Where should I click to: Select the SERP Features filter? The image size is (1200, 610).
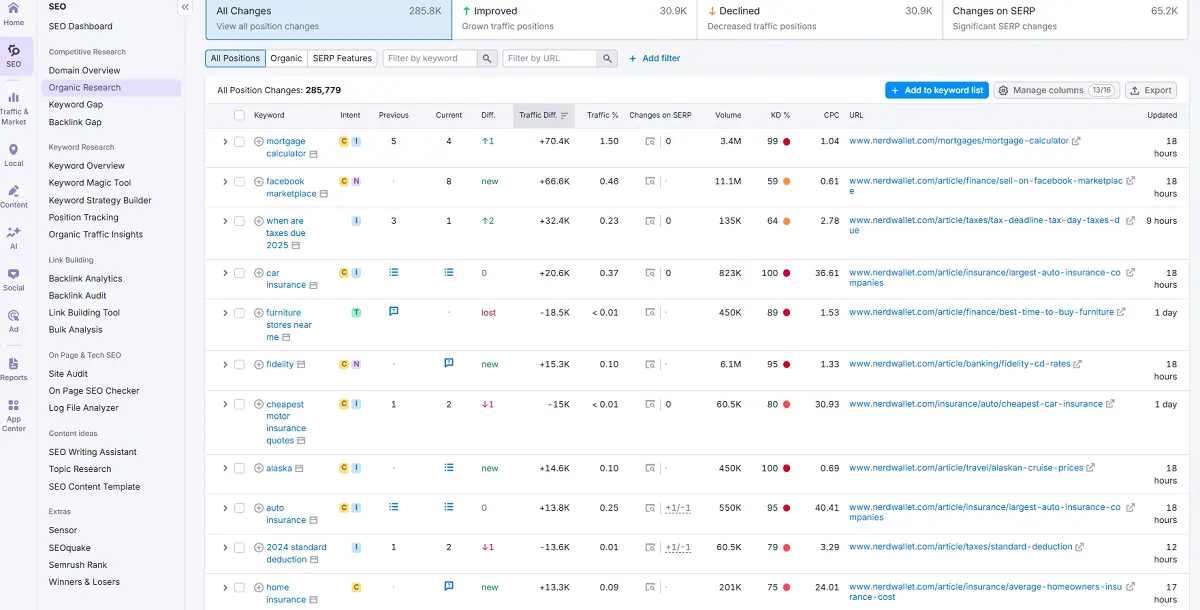click(x=341, y=58)
